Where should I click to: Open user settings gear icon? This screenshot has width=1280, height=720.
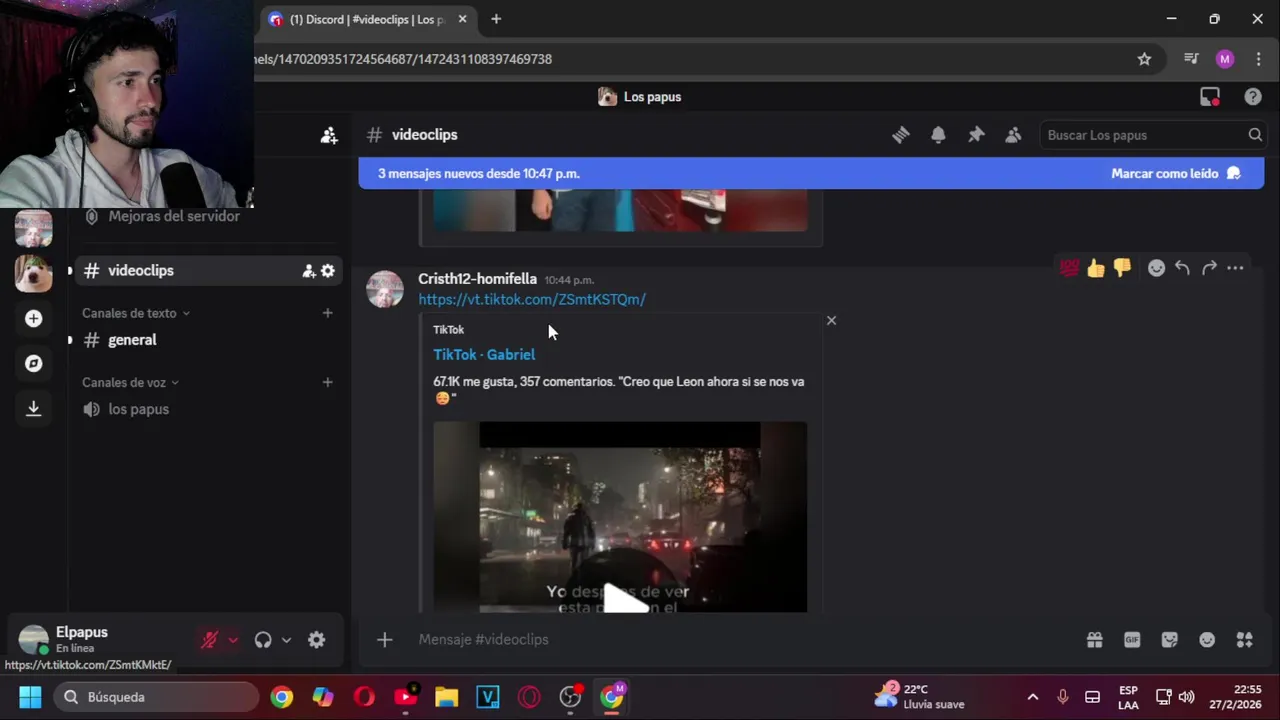(316, 640)
